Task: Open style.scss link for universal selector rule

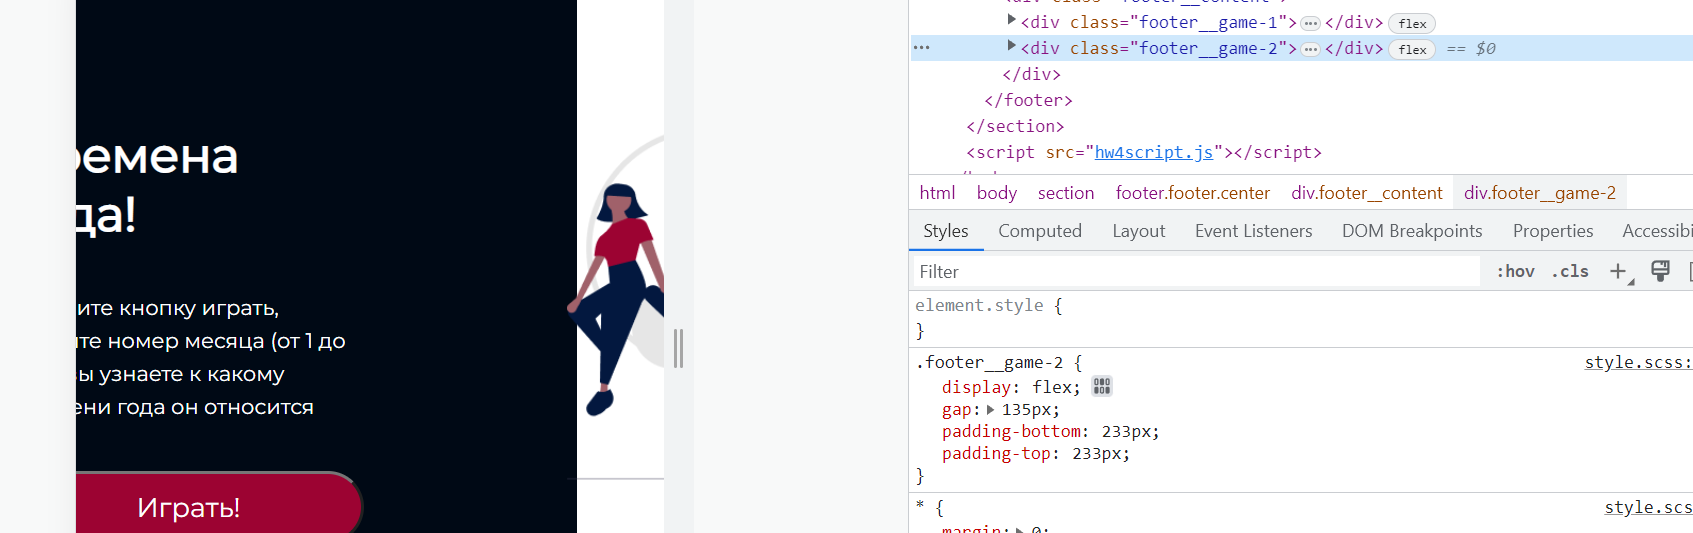Action: (x=1648, y=507)
